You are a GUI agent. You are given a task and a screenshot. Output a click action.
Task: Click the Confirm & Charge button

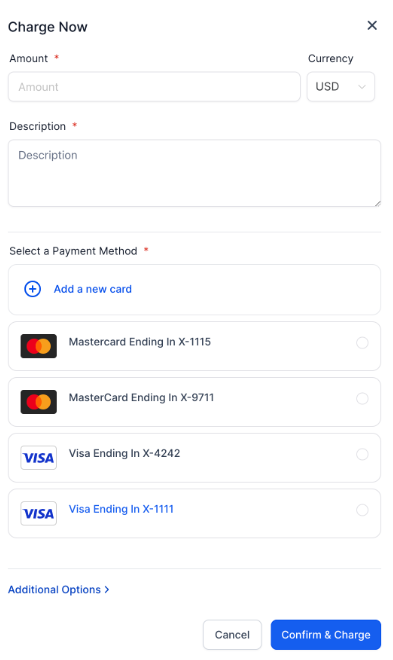tap(326, 635)
